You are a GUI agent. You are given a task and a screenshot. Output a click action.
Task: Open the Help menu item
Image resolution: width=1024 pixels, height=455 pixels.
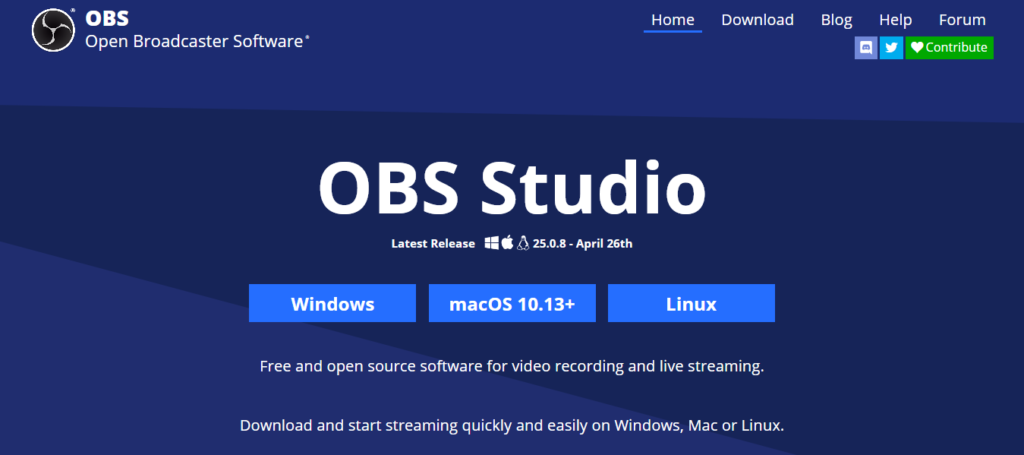pyautogui.click(x=895, y=20)
